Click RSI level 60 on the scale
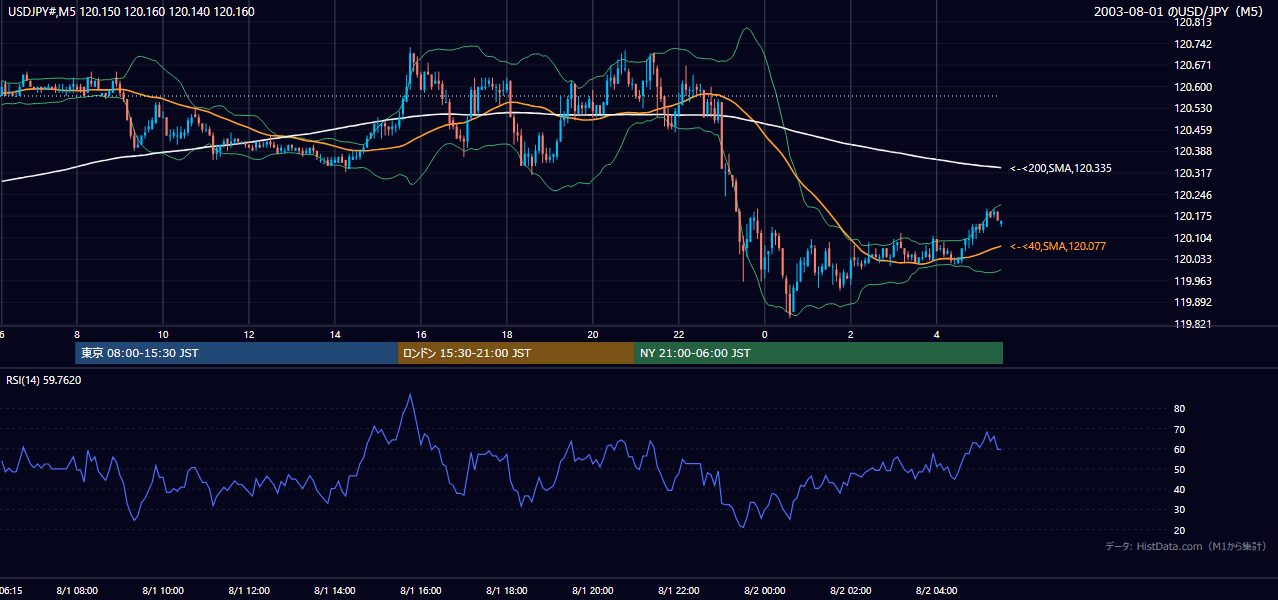 pos(1179,449)
